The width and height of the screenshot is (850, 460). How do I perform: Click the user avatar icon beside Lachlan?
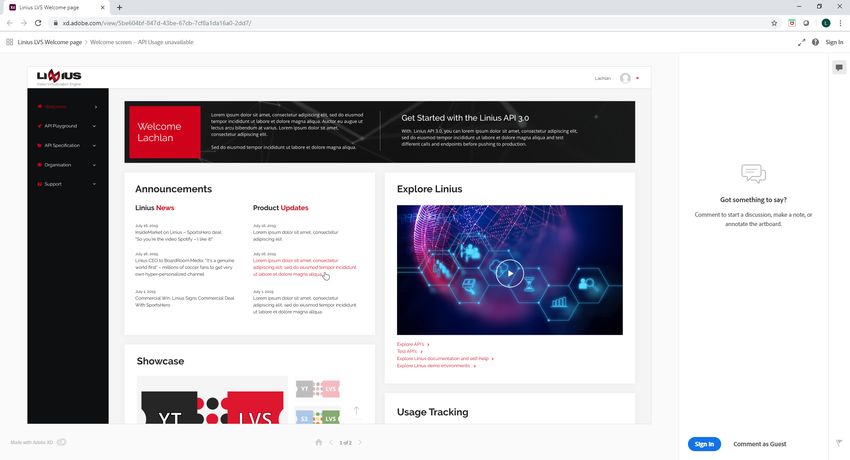point(625,78)
